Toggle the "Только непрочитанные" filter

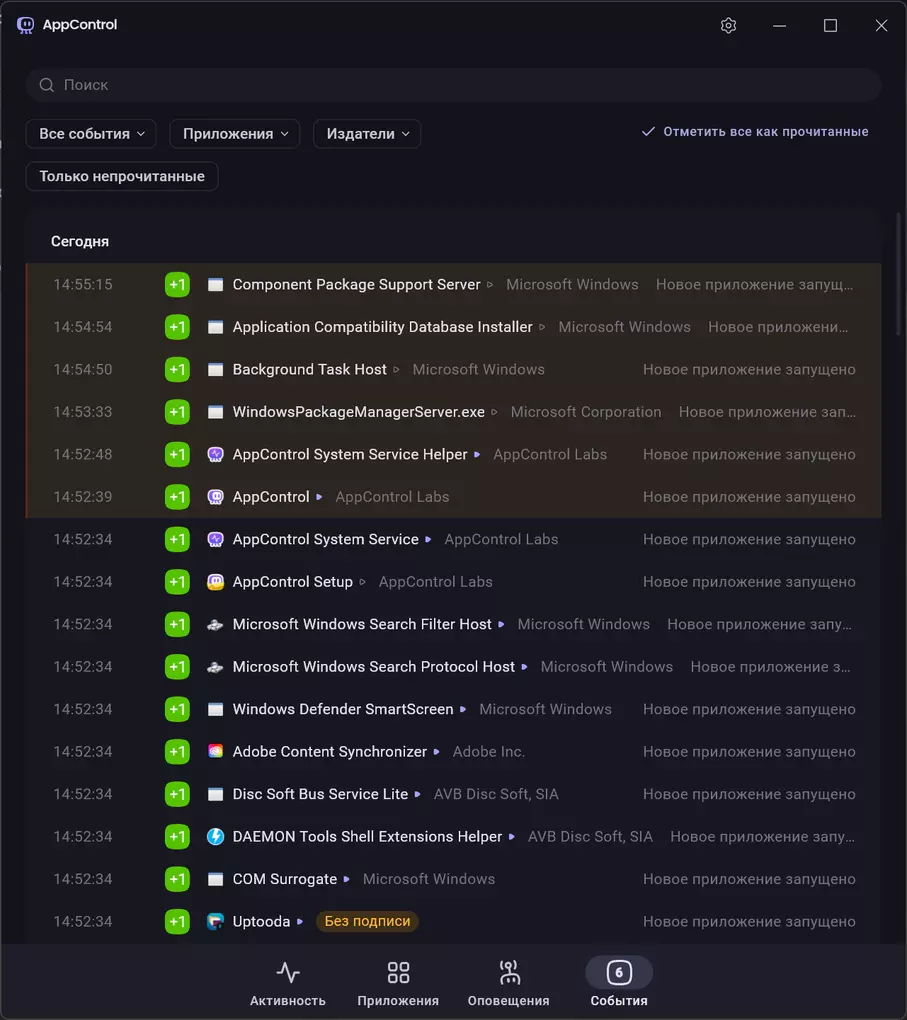click(x=122, y=177)
